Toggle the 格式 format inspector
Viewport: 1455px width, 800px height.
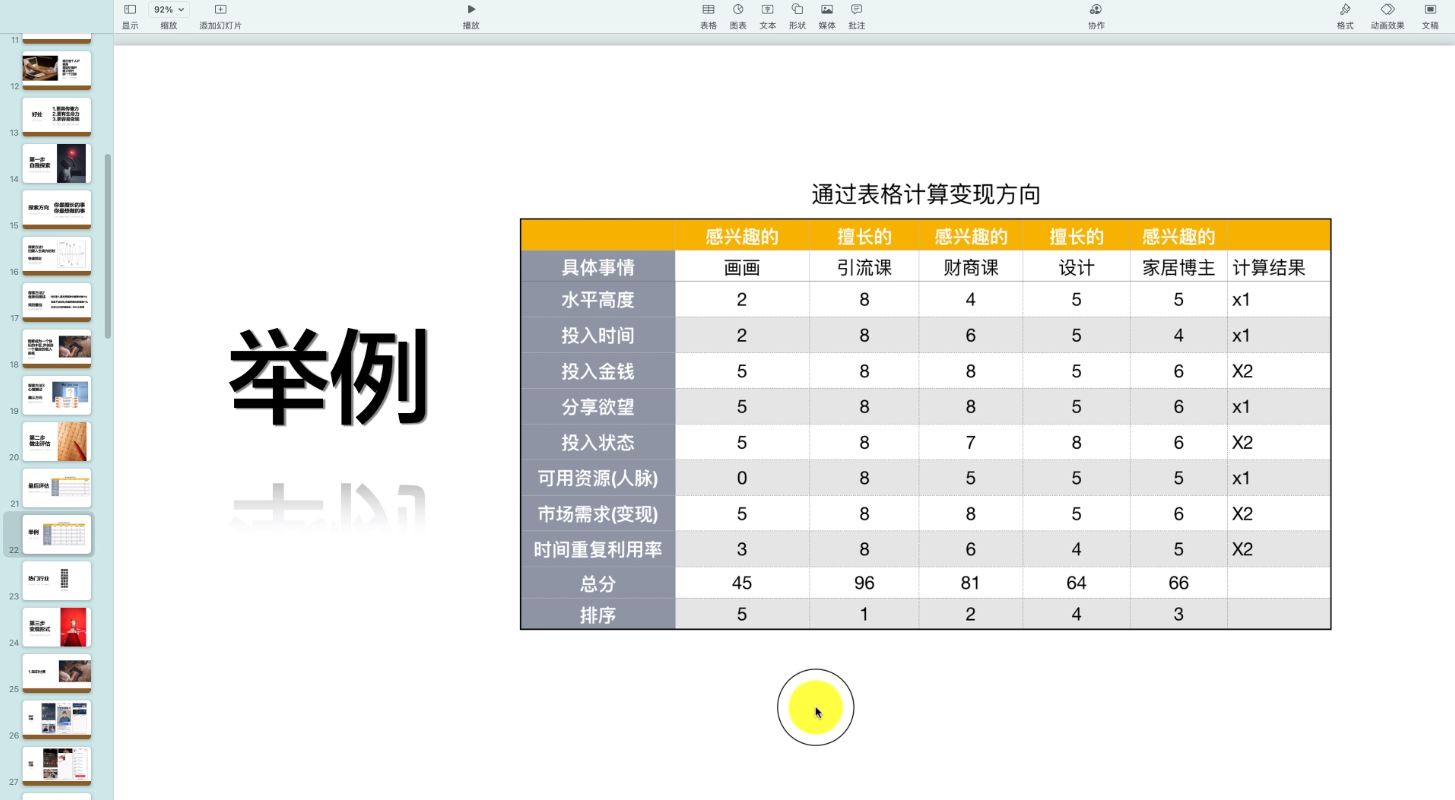[1345, 10]
